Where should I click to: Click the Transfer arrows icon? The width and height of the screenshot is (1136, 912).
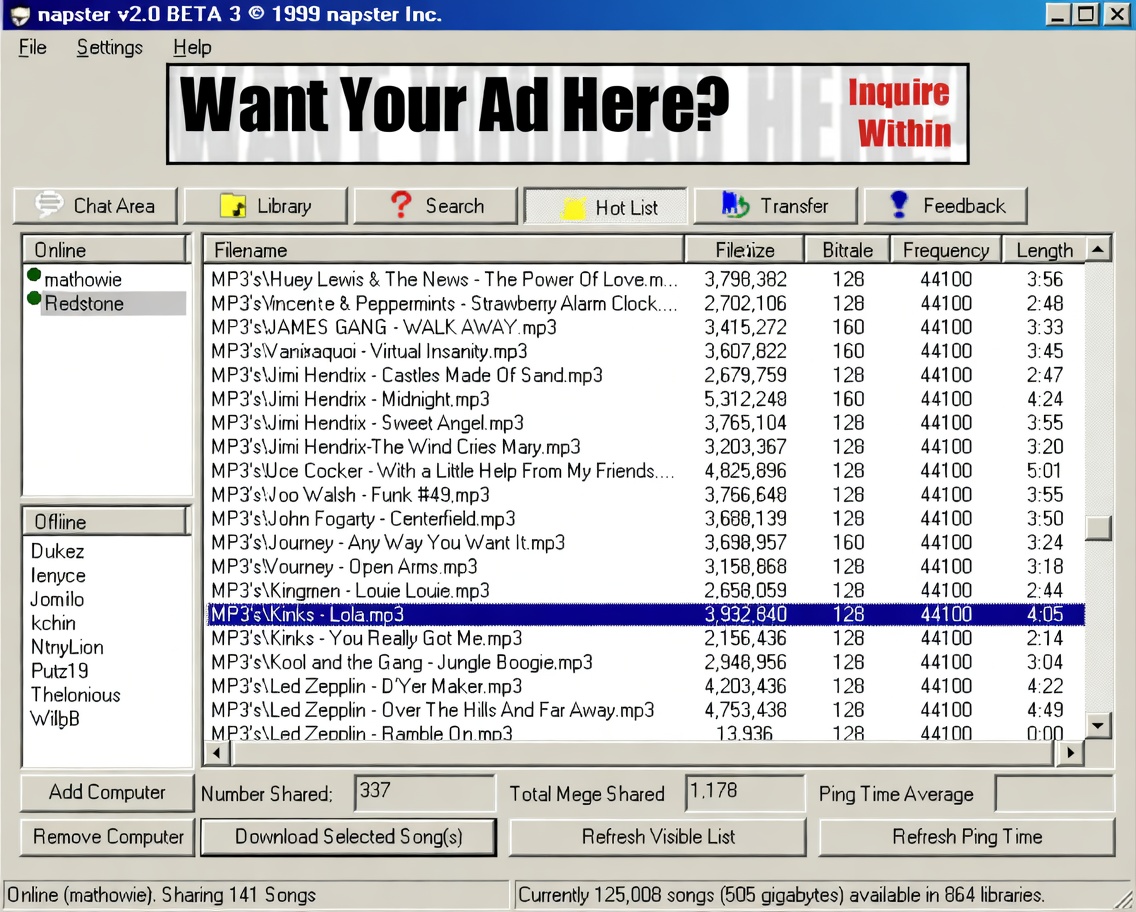[735, 205]
